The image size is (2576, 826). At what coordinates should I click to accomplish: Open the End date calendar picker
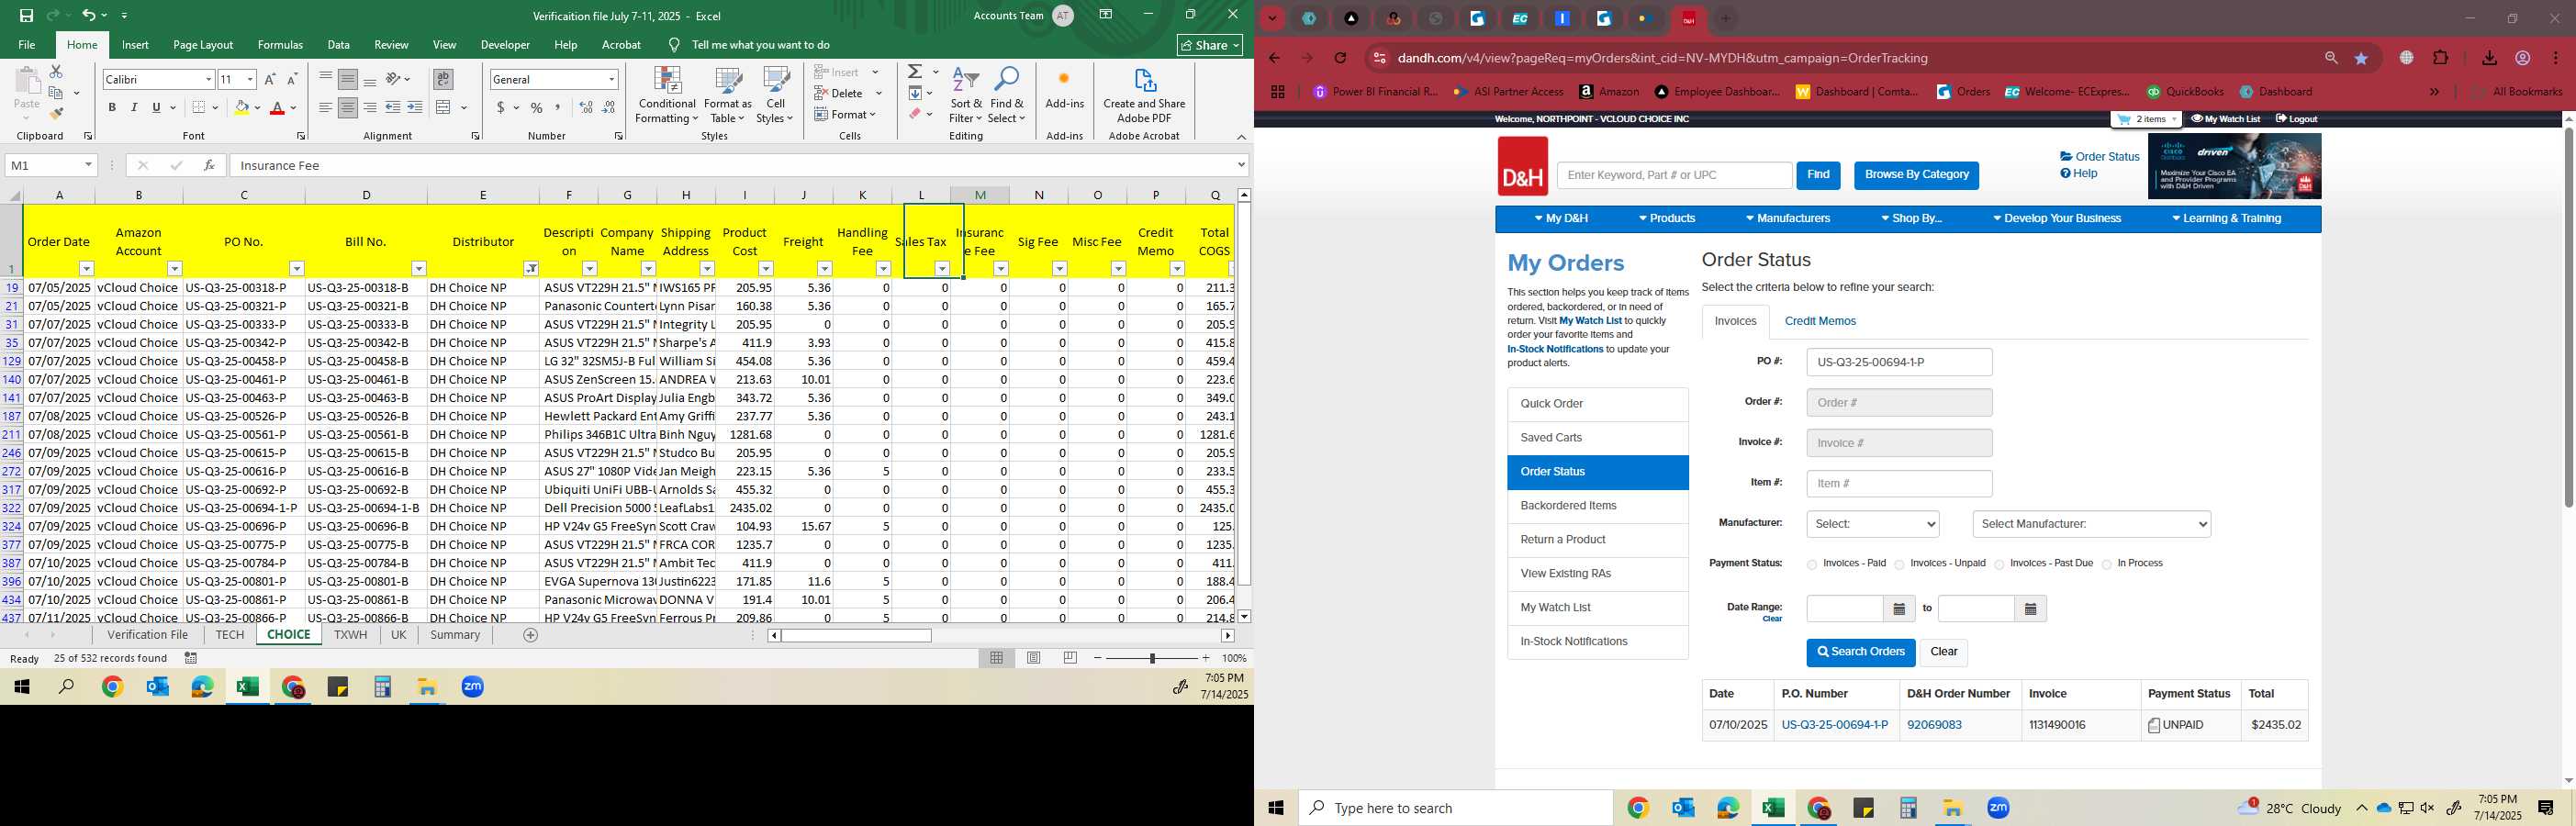click(x=2030, y=609)
